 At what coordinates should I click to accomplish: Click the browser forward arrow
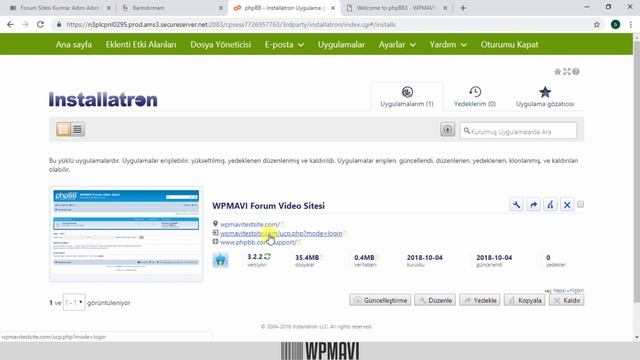(25, 24)
